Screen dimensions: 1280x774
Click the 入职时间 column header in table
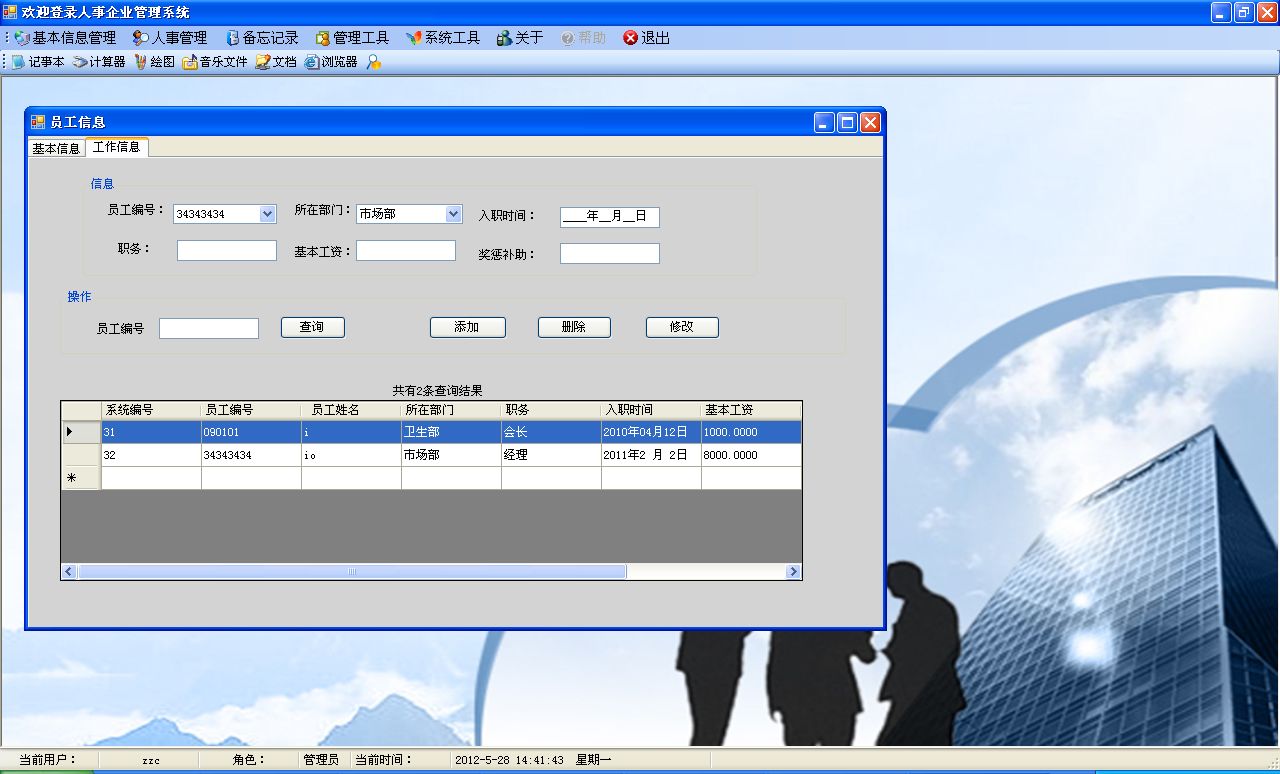(x=651, y=410)
